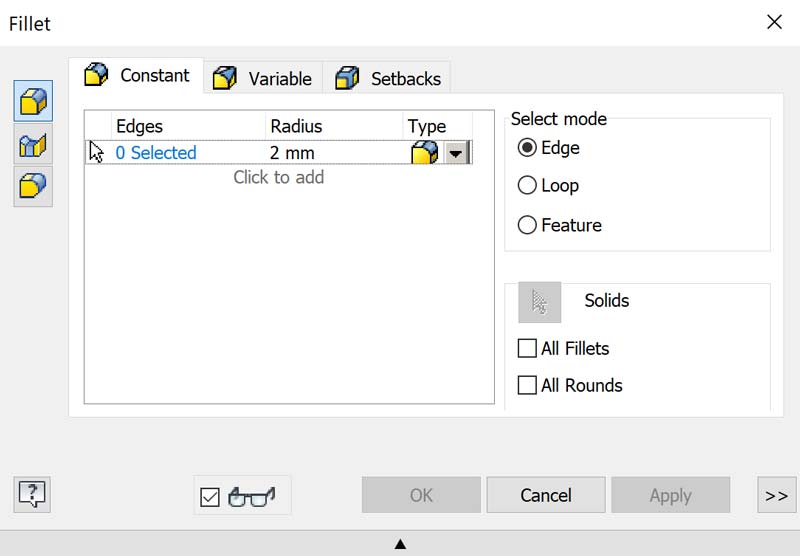Click the edge selection cursor icon in row

coord(97,152)
